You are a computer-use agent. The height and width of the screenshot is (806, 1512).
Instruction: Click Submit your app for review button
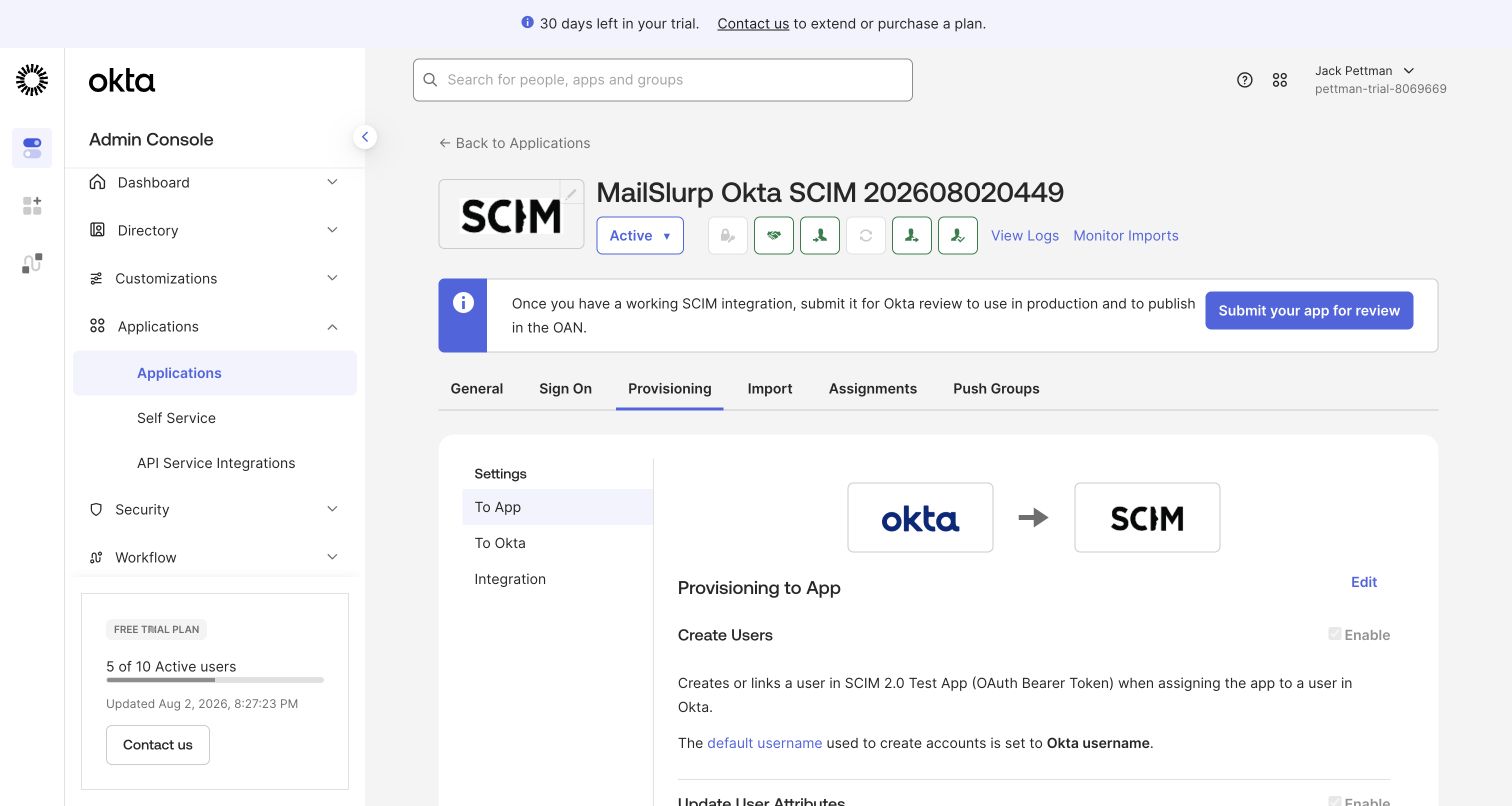[1309, 310]
